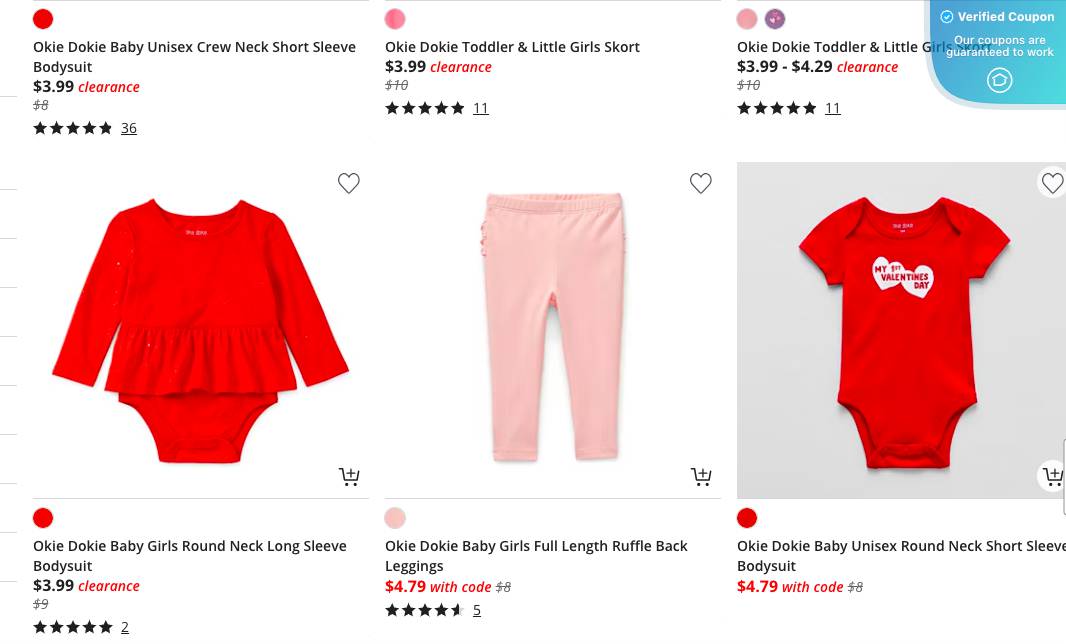Screen dimensions: 1066x644
Task: Select the purple print swatch on the skort
Action: (x=775, y=19)
